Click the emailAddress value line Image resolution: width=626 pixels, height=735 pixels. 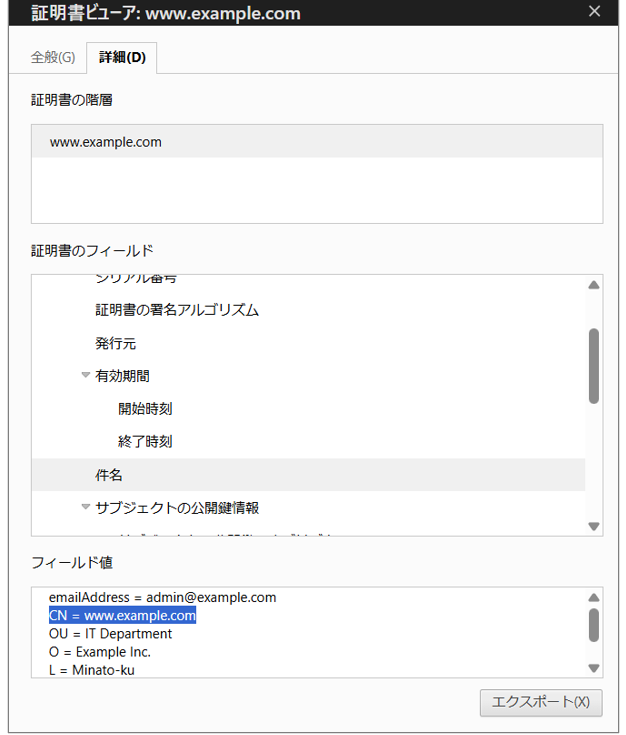pos(162,598)
